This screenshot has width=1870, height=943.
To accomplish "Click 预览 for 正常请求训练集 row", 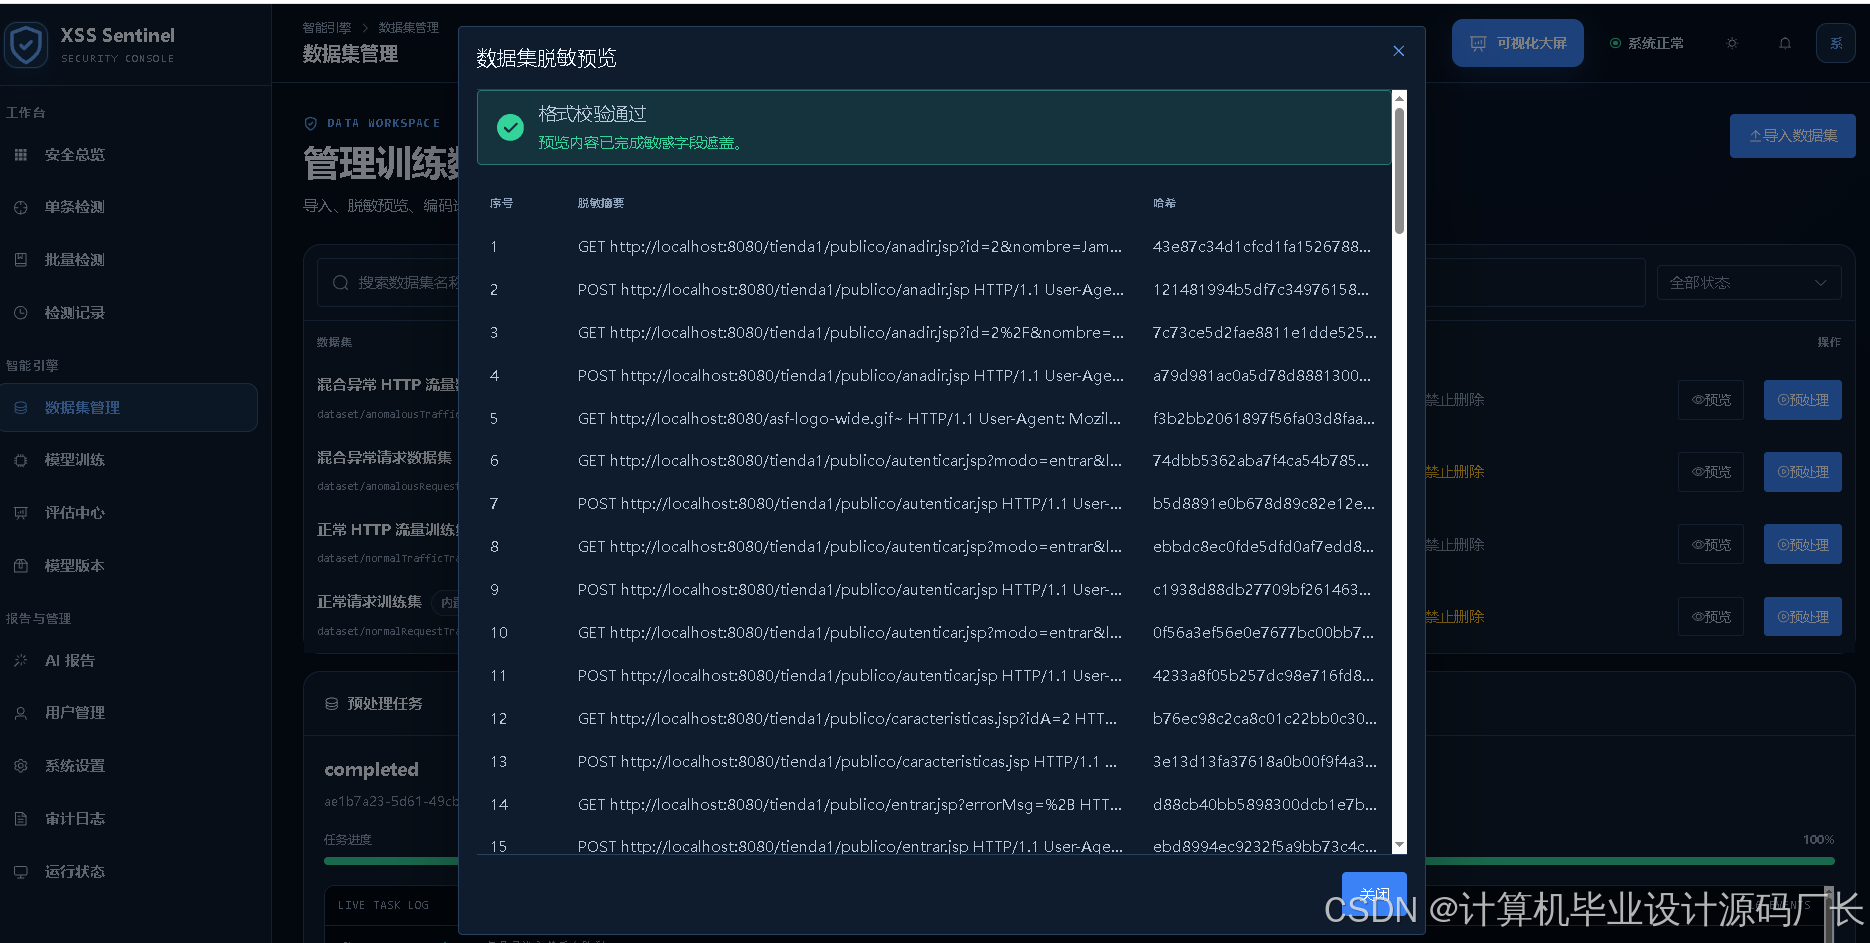I will point(1711,617).
